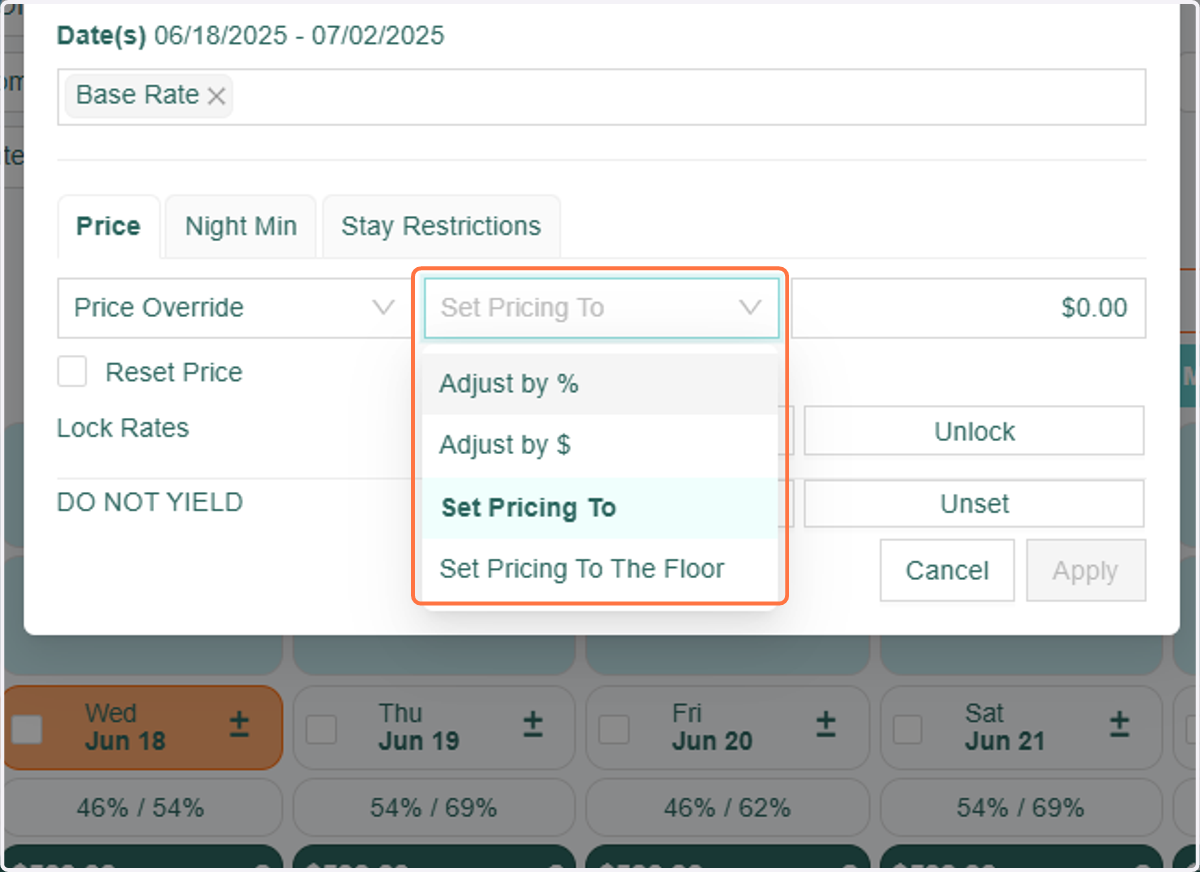The width and height of the screenshot is (1200, 872).
Task: Click the 46% / 54% occupancy cell
Action: pos(141,808)
